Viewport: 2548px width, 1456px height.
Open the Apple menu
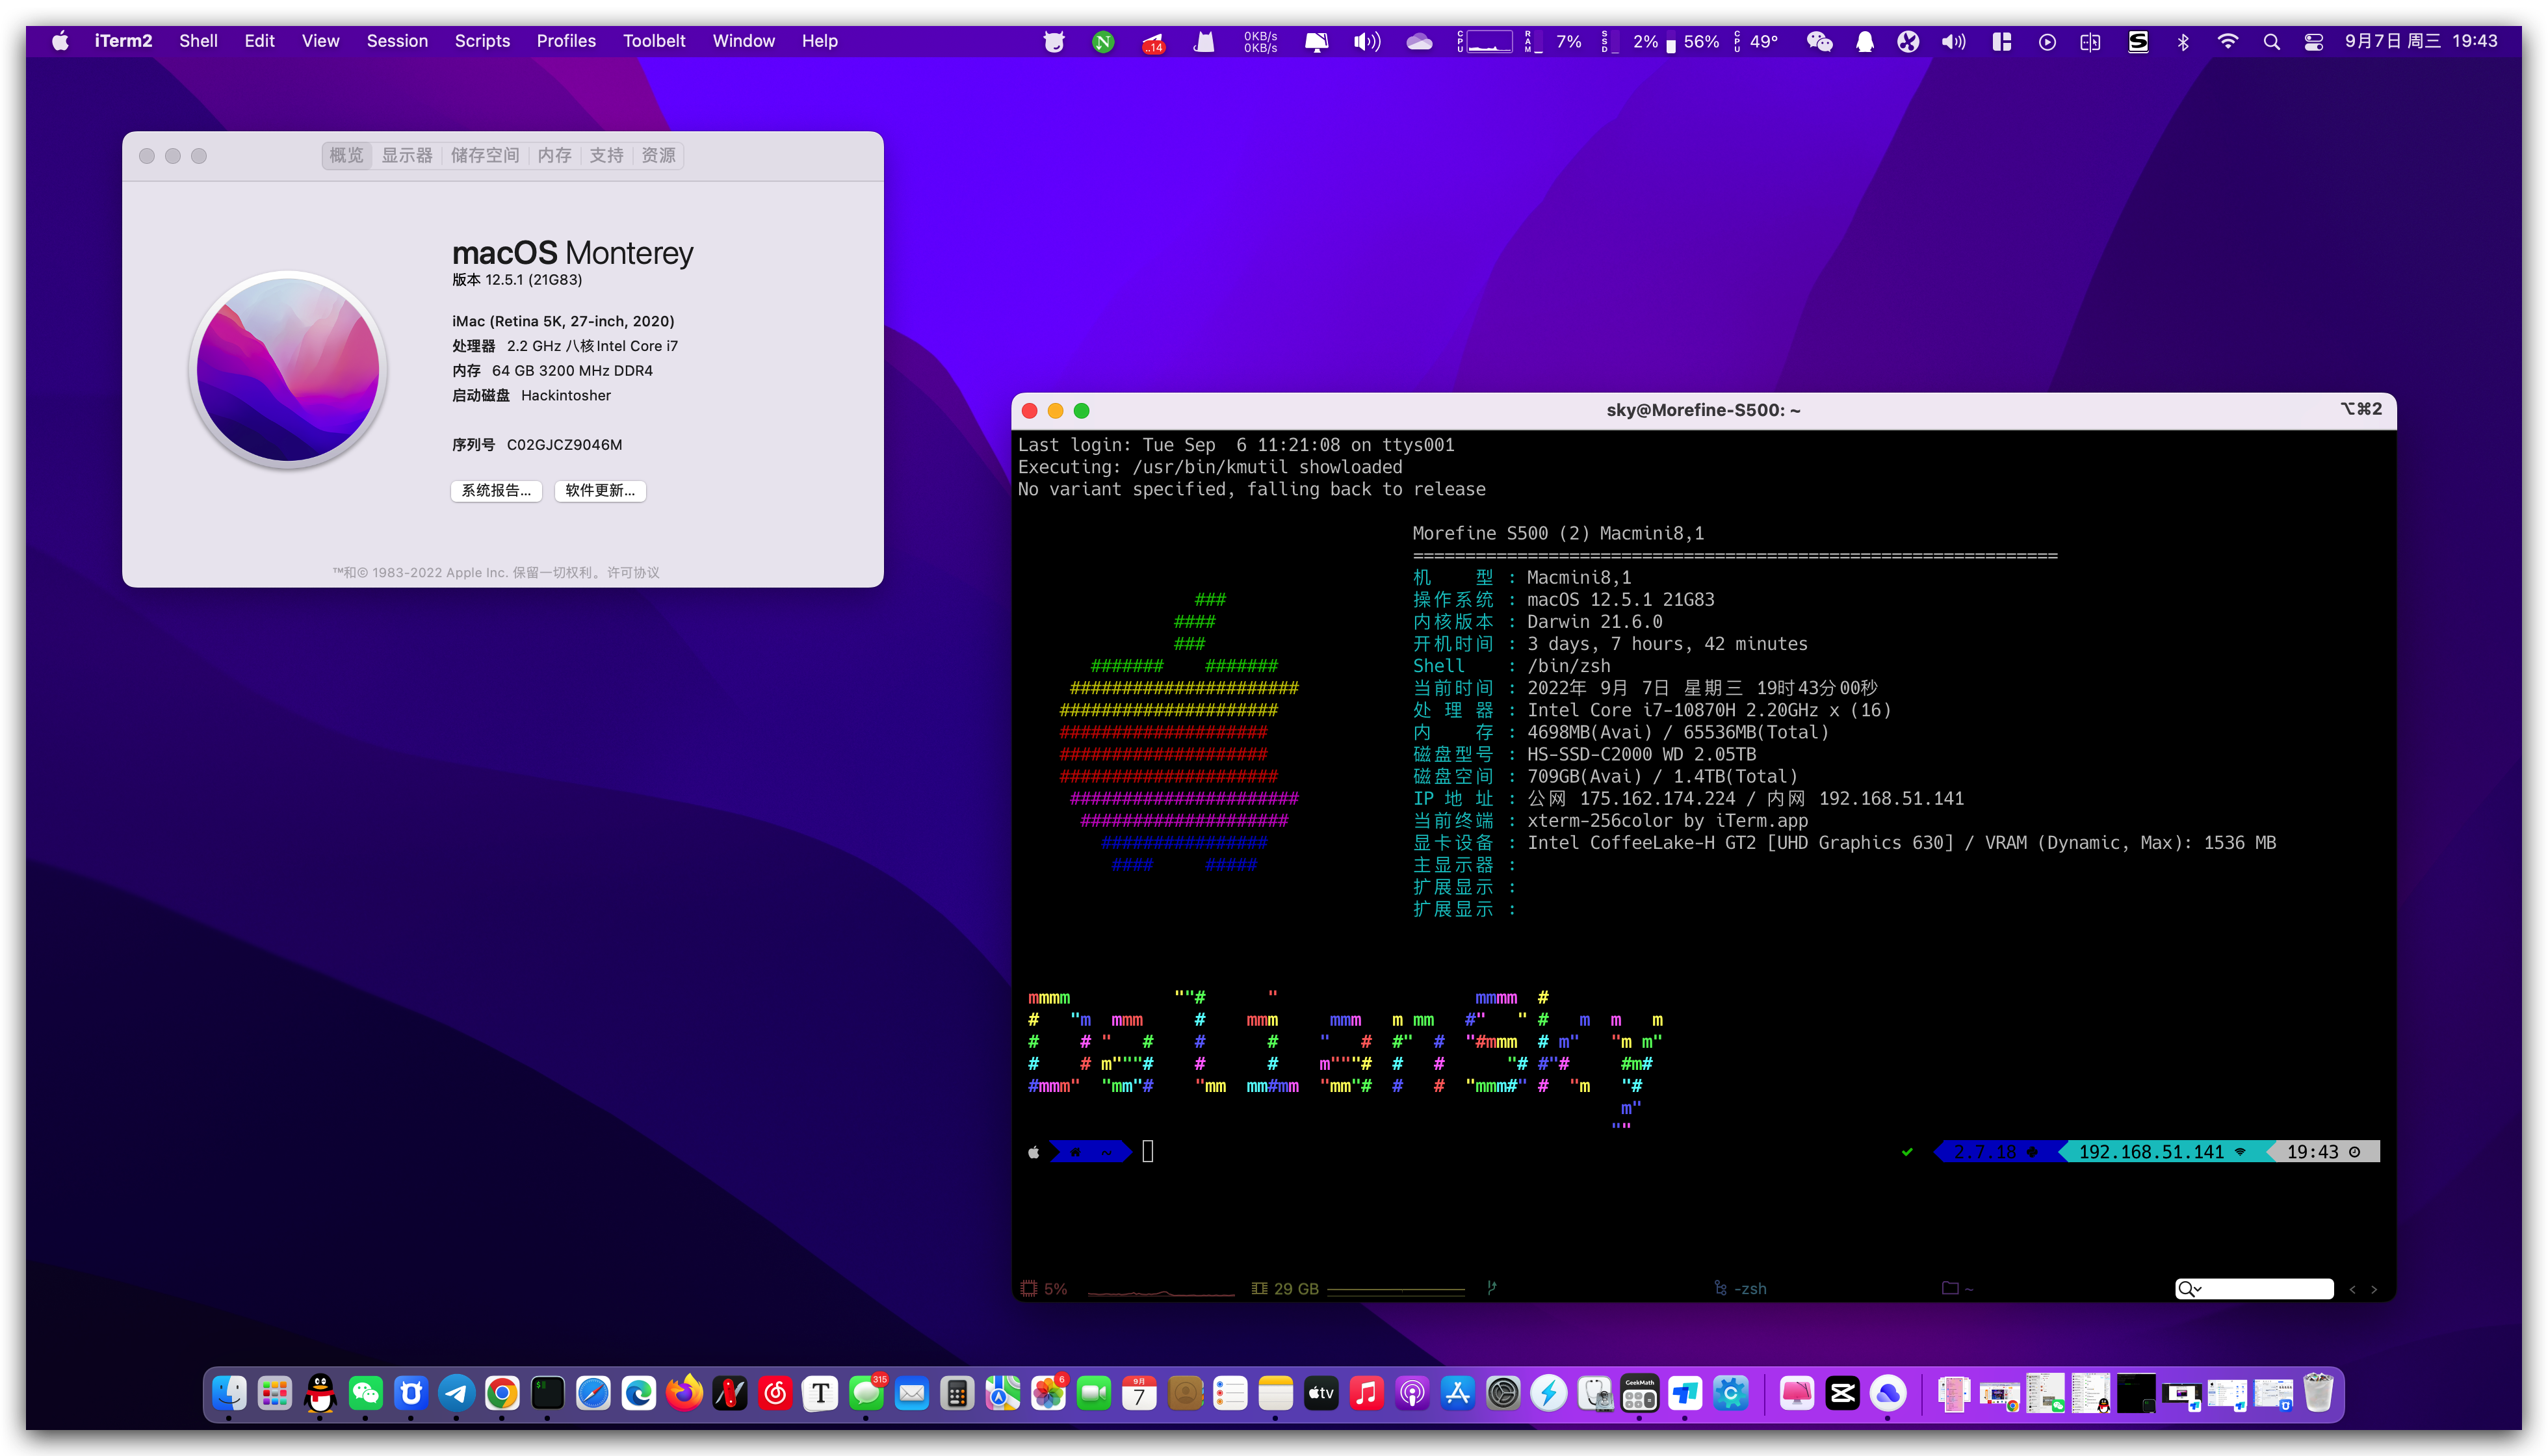(x=60, y=41)
